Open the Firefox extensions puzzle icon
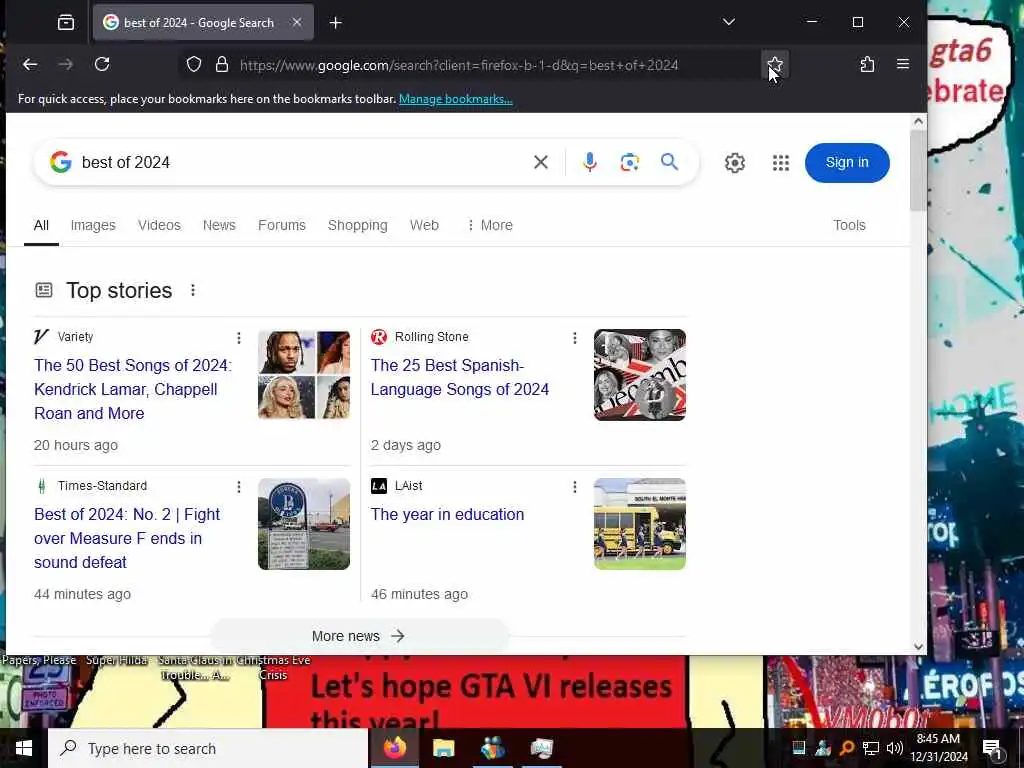This screenshot has height=768, width=1024. point(867,64)
